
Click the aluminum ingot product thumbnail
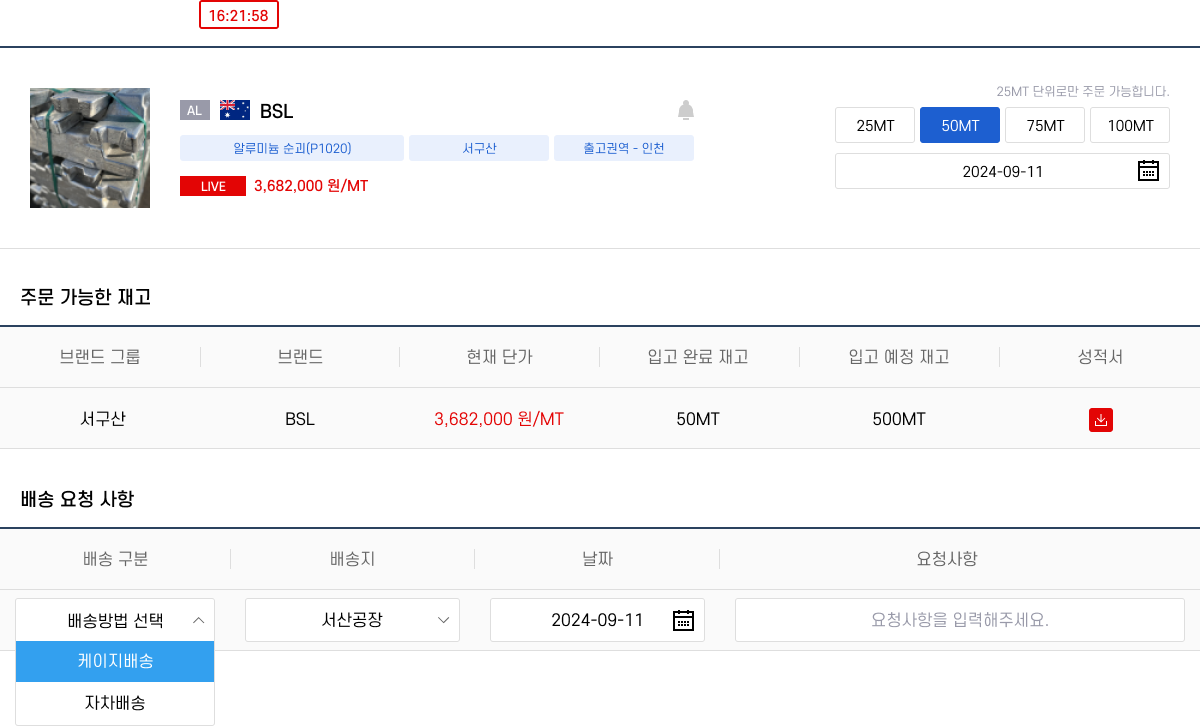click(x=90, y=148)
